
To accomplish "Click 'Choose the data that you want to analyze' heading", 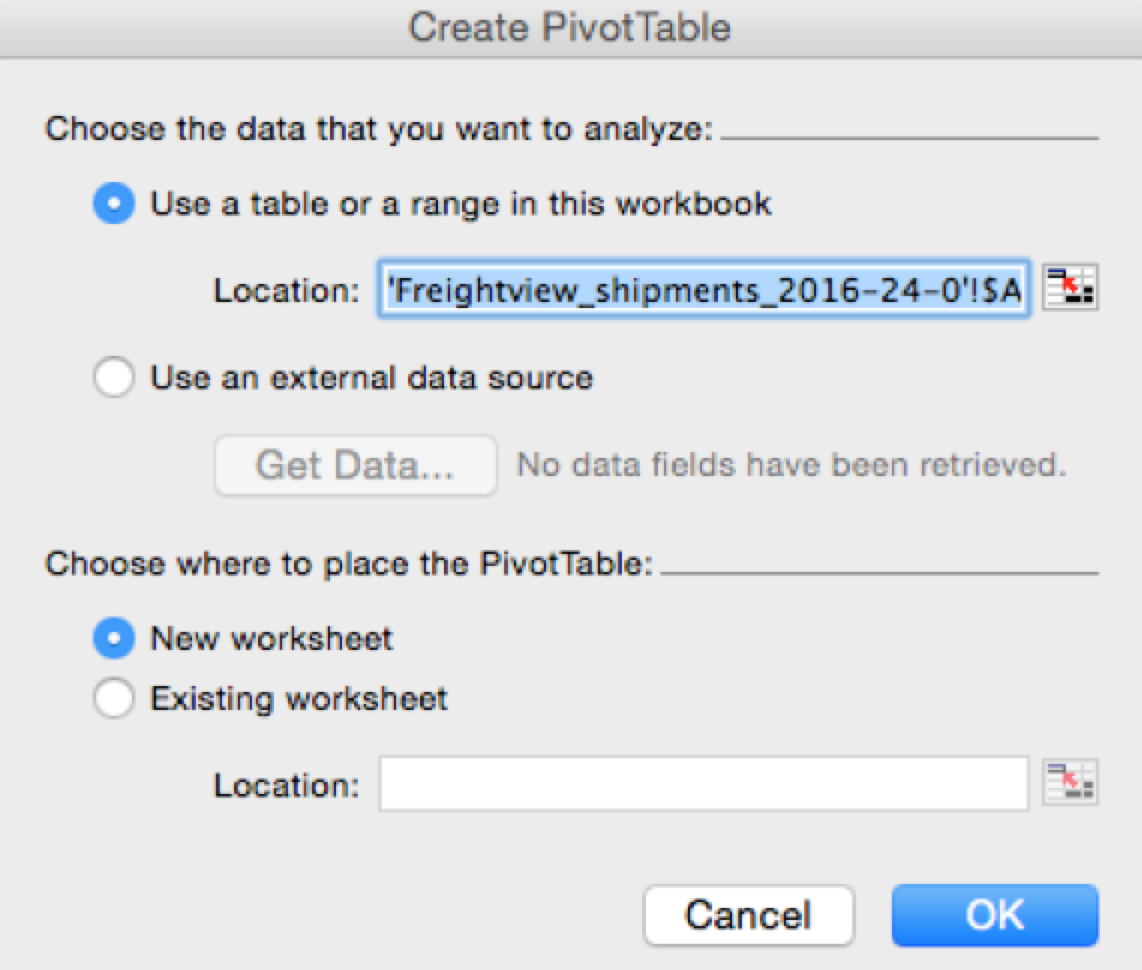I will tap(379, 129).
